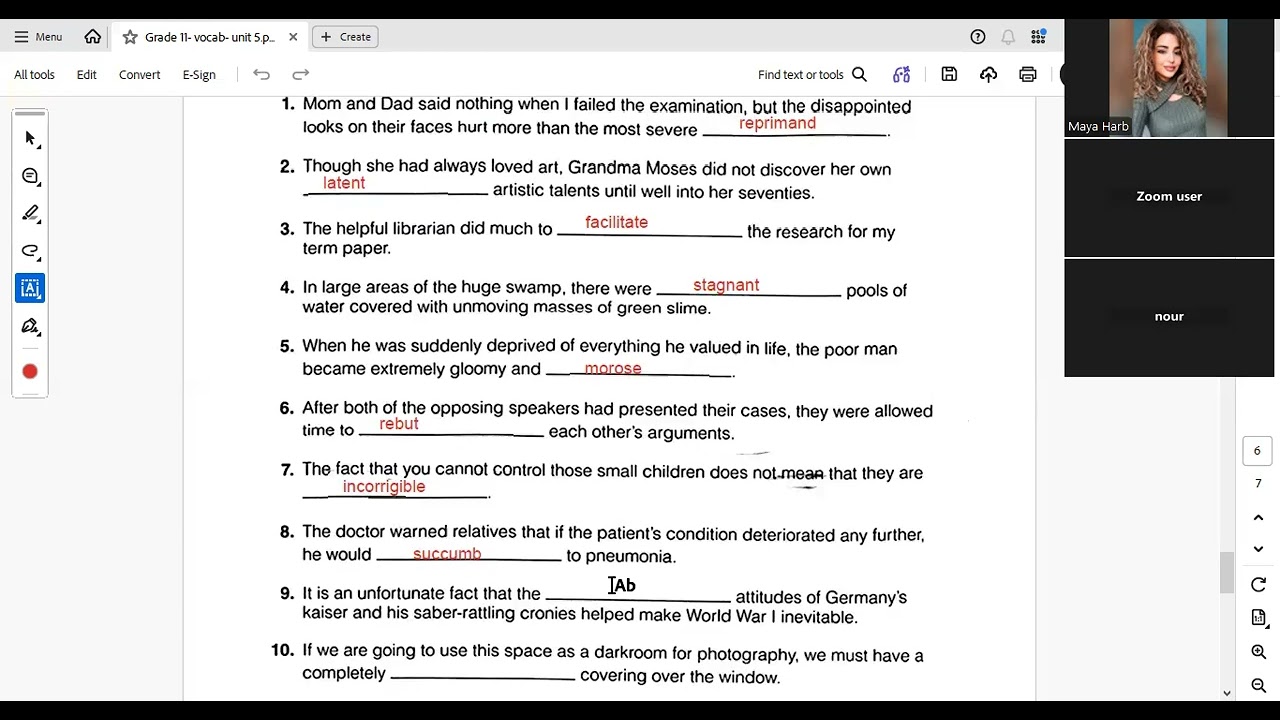This screenshot has height=720, width=1280.
Task: Open the Edit menu item
Action: coord(87,75)
